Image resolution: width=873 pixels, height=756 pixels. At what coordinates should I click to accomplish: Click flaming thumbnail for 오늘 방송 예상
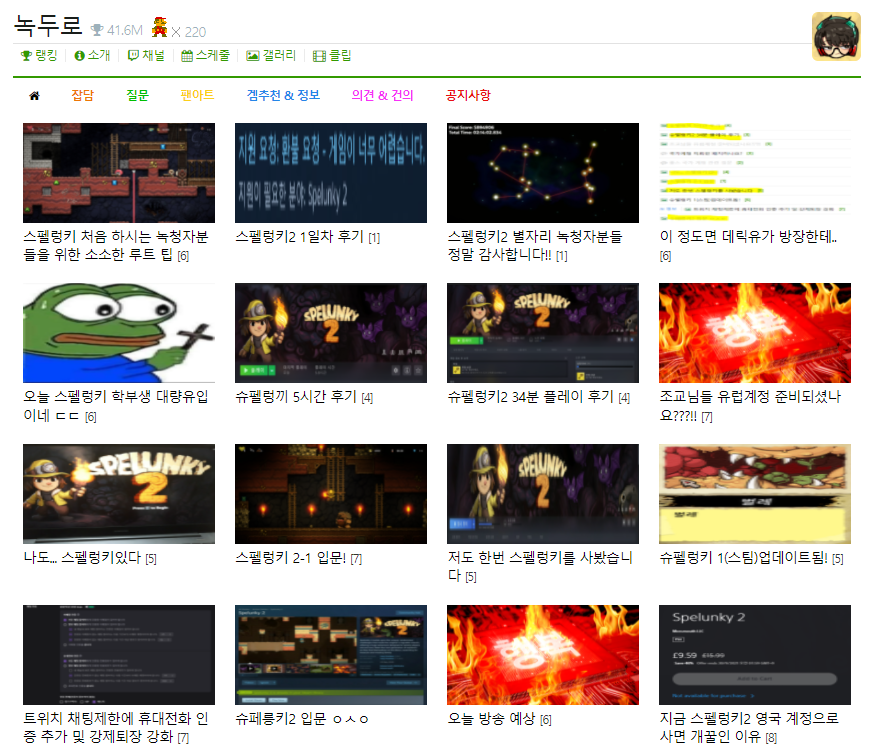point(543,655)
